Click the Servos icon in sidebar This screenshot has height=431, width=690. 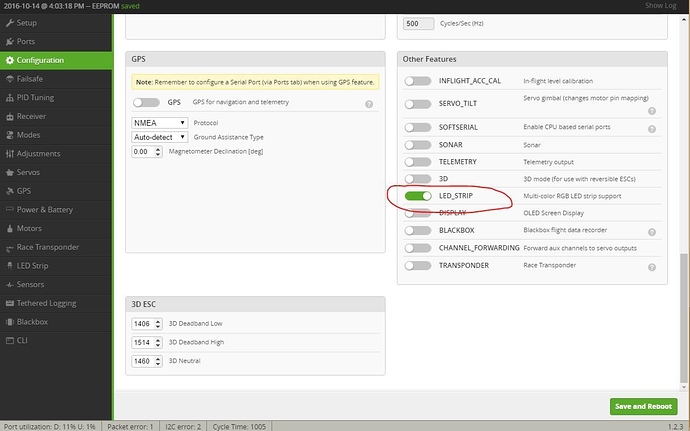point(10,173)
